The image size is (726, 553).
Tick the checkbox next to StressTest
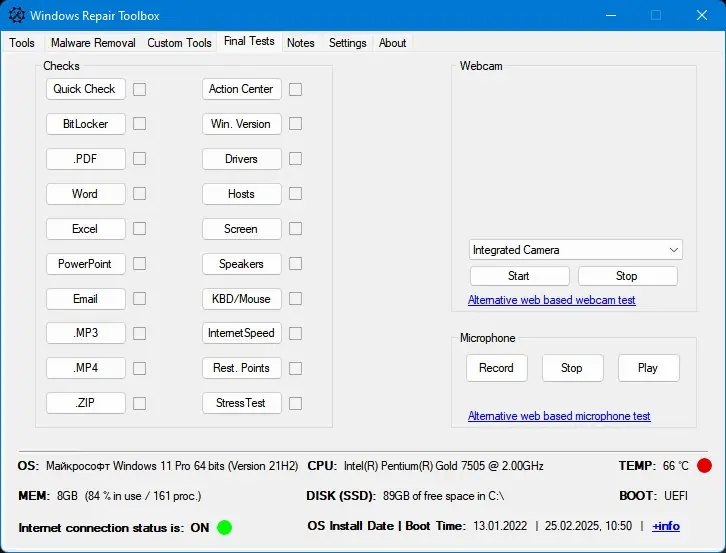pyautogui.click(x=295, y=403)
